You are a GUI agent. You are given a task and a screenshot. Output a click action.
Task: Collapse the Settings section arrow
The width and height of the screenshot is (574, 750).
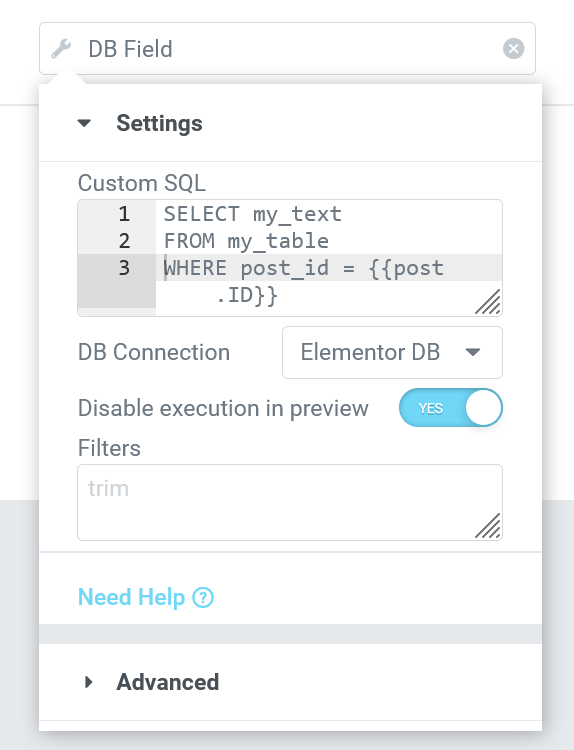point(84,123)
